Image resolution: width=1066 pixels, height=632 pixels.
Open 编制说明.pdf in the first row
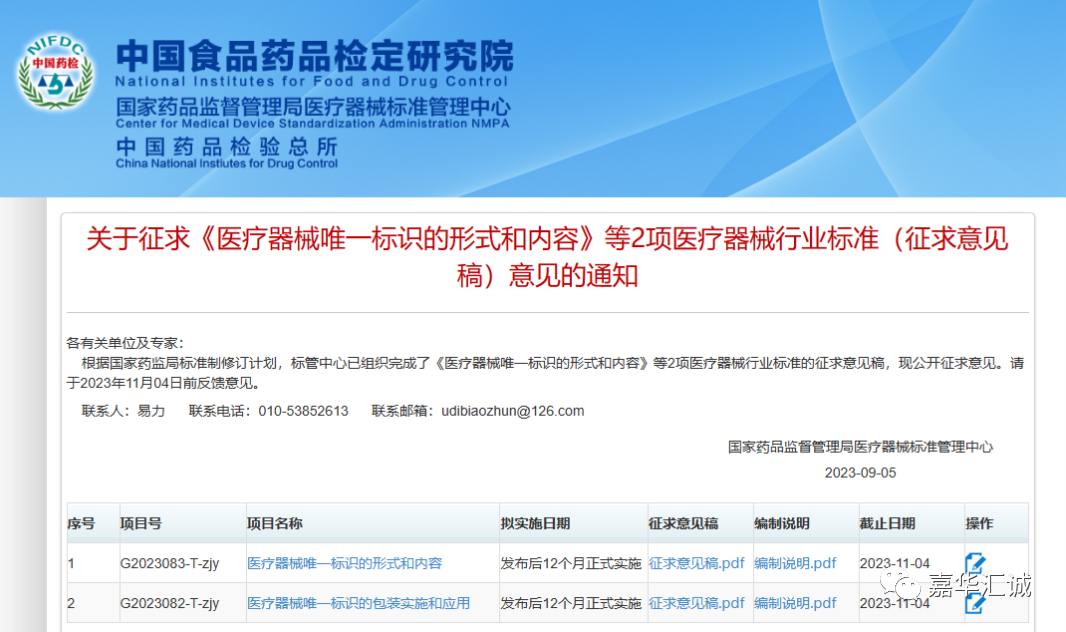pos(795,564)
